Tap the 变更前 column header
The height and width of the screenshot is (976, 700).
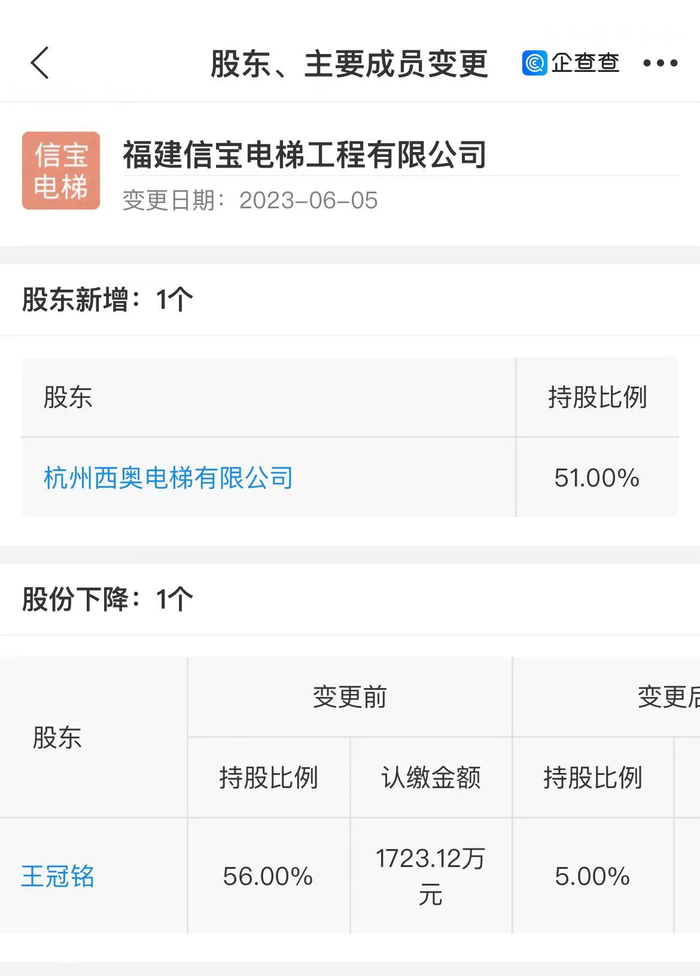click(349, 697)
